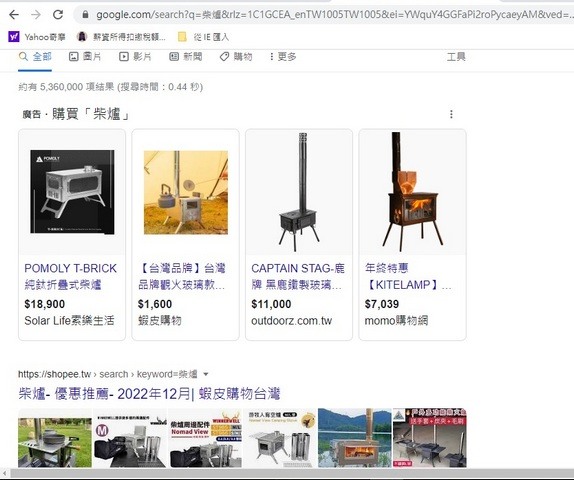Click the red-banner outdoor stove thumbnail

pyautogui.click(x=430, y=438)
